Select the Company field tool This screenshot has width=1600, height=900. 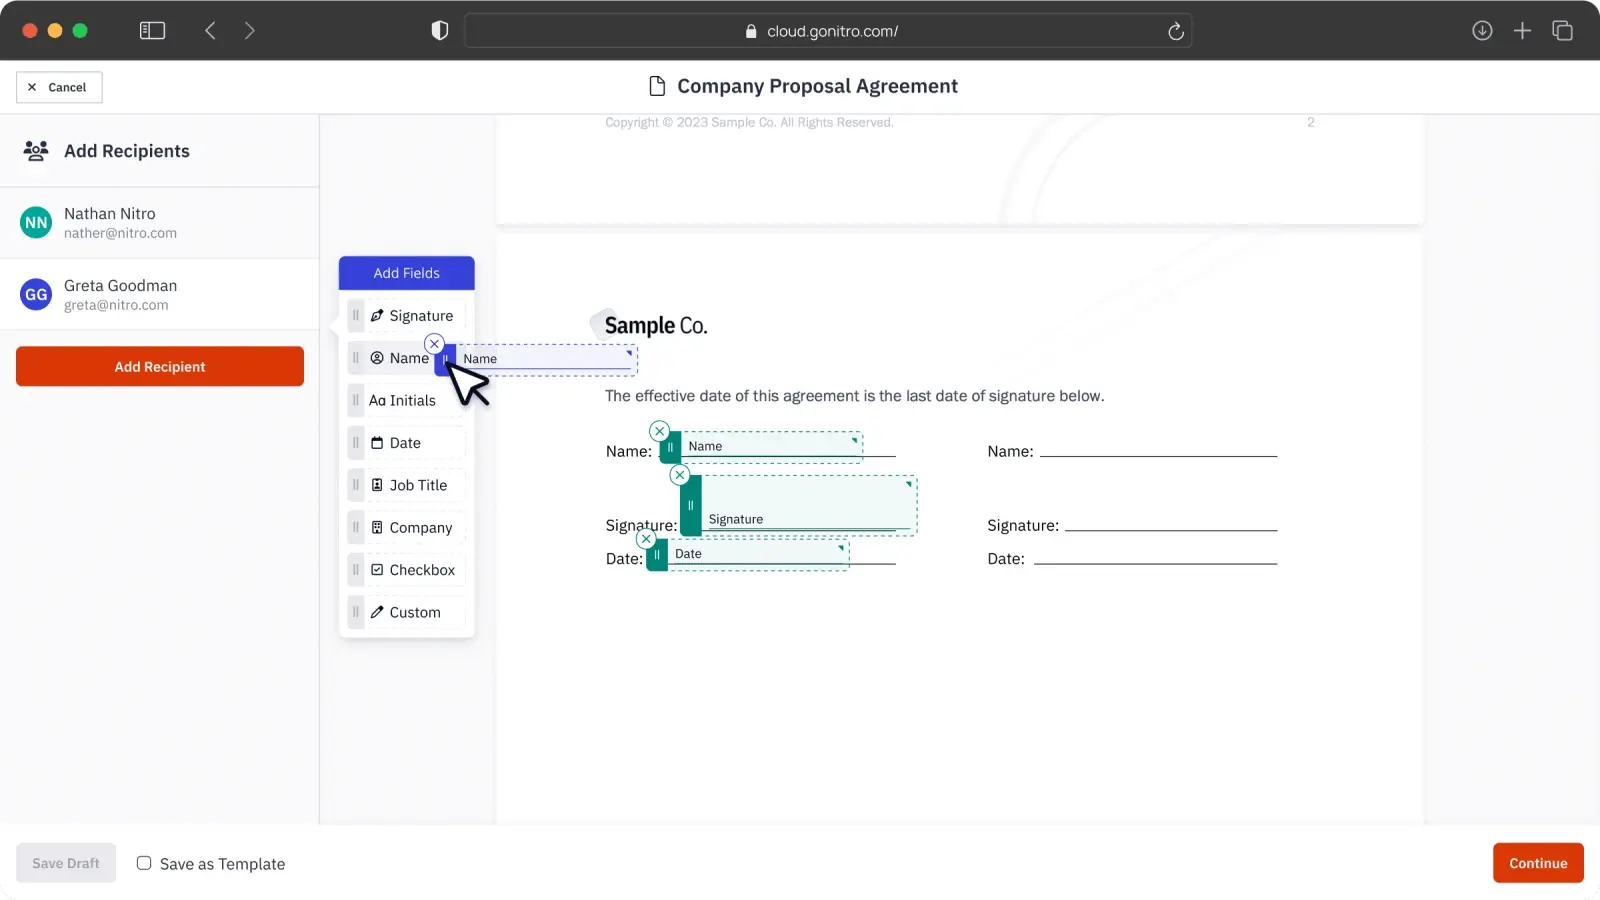tap(417, 527)
